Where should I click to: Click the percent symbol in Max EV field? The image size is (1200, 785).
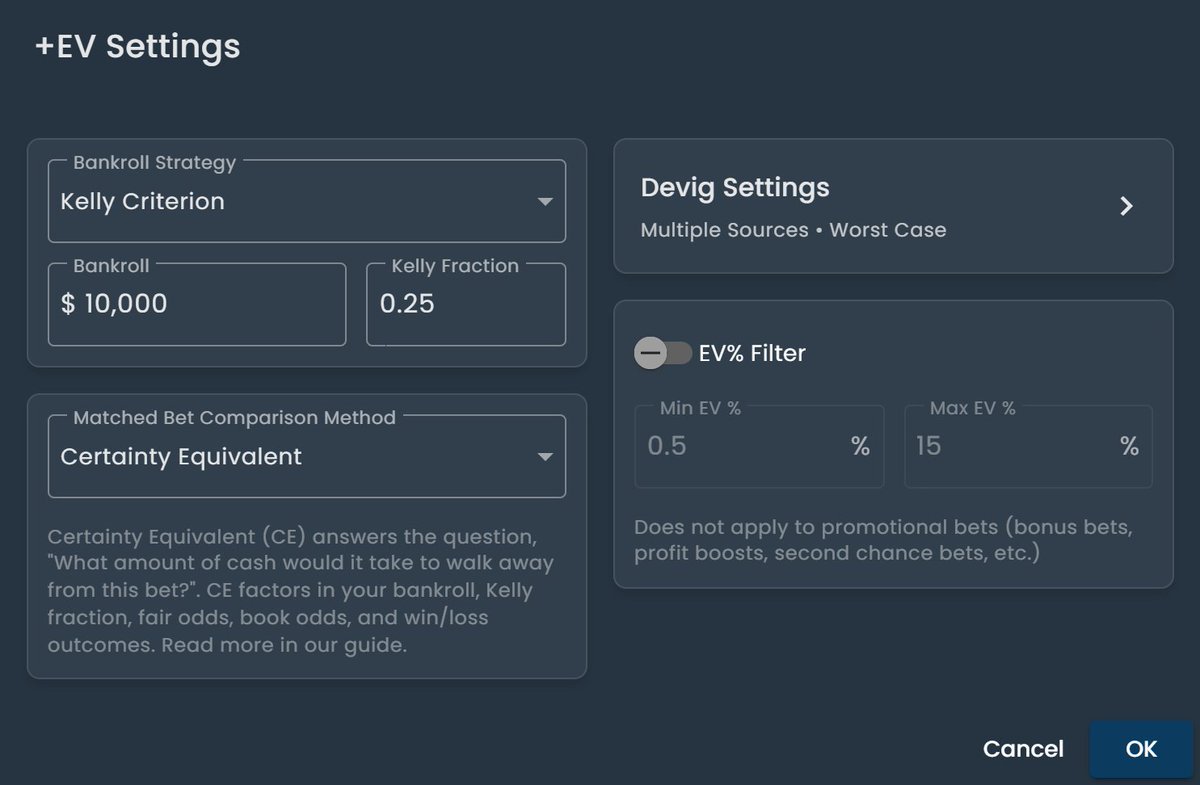[1129, 446]
